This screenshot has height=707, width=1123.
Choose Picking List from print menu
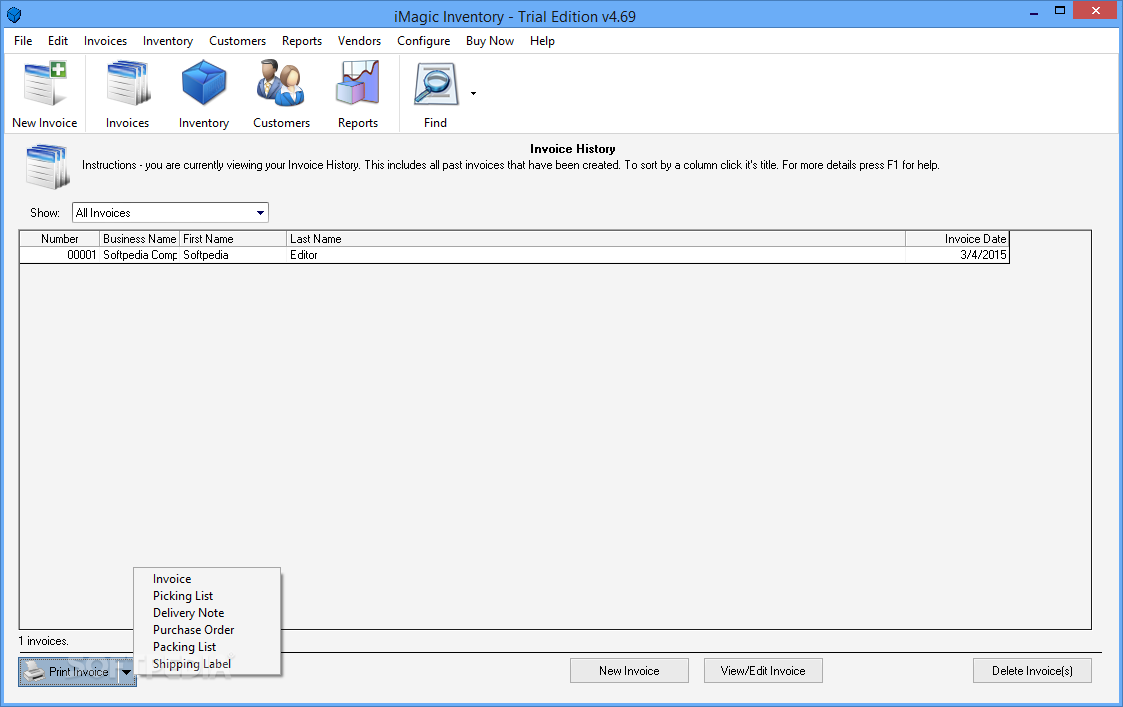point(207,596)
